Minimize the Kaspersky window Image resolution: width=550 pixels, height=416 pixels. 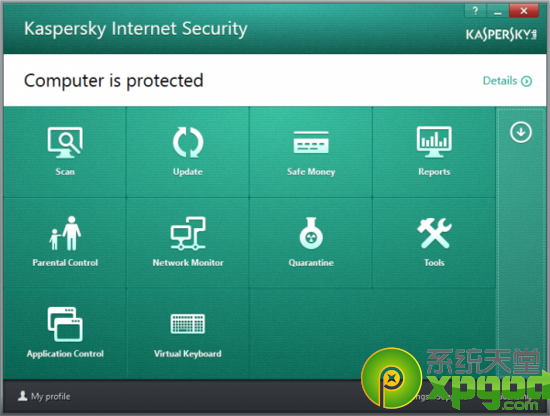click(497, 11)
